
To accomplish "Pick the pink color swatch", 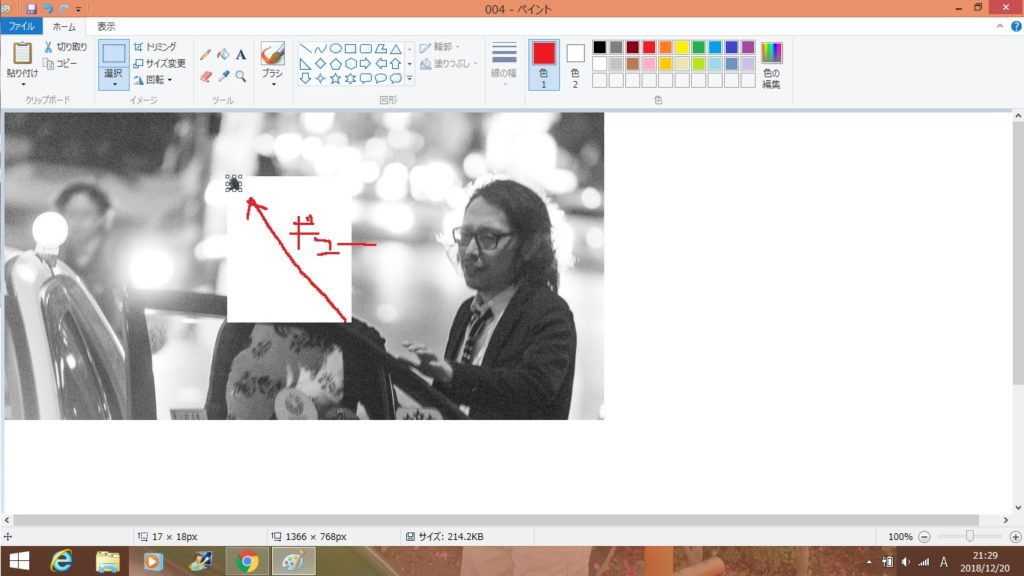I will coord(649,63).
